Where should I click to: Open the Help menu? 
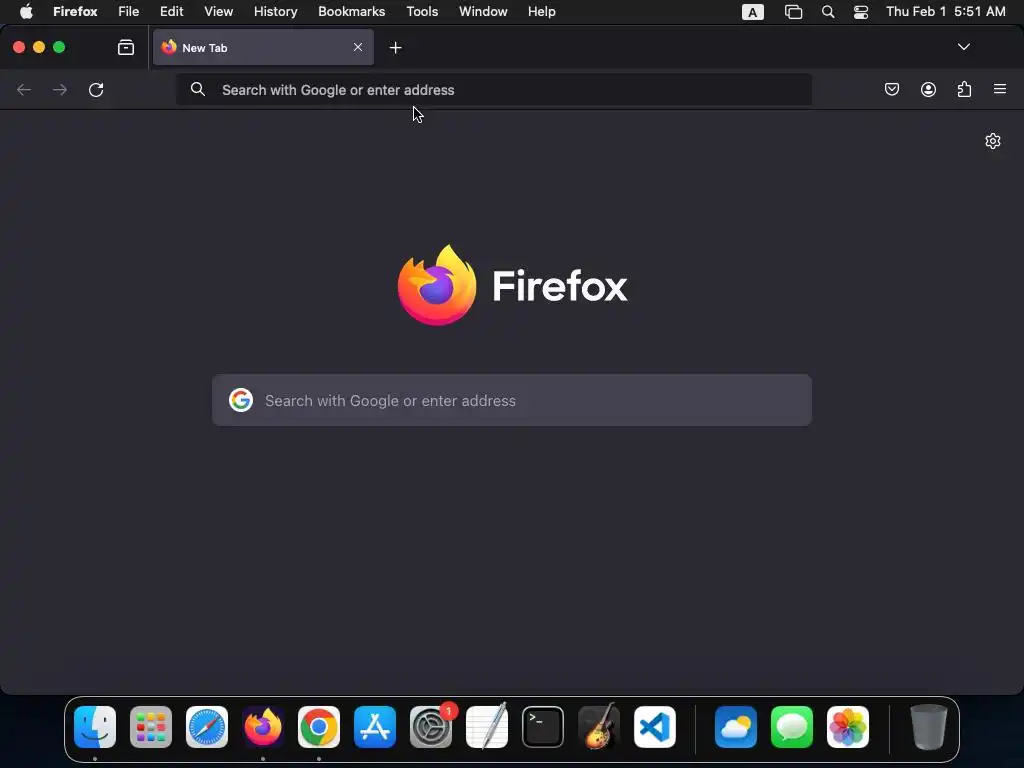tap(541, 12)
